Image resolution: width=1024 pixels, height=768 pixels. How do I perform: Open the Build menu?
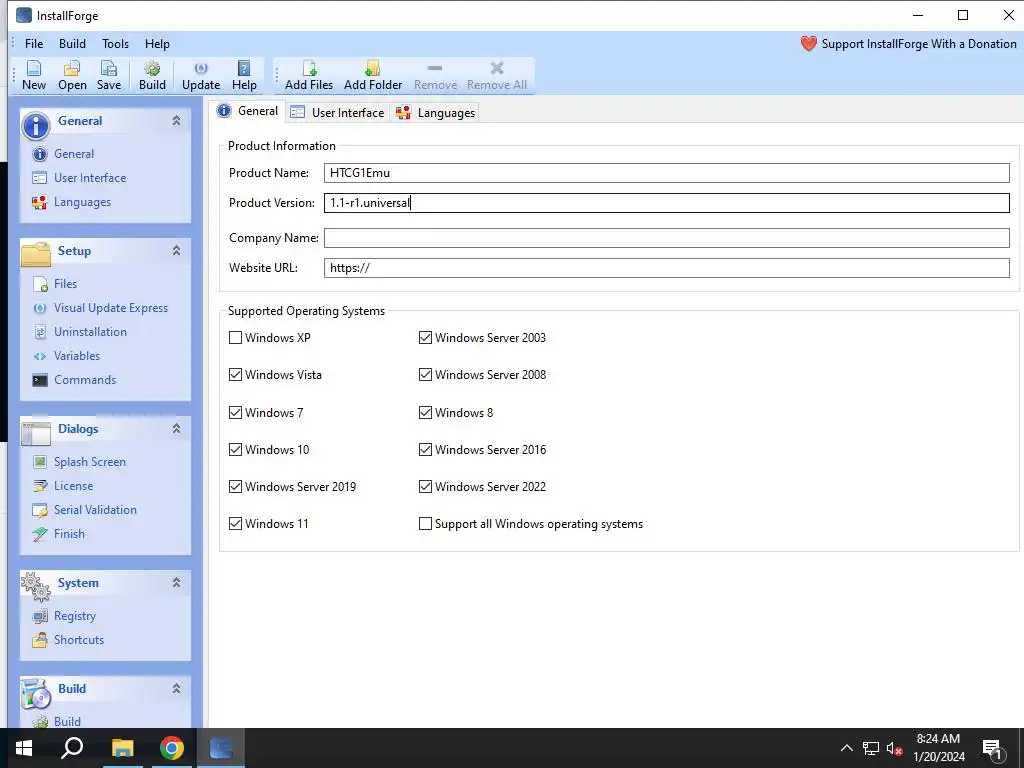click(x=72, y=44)
